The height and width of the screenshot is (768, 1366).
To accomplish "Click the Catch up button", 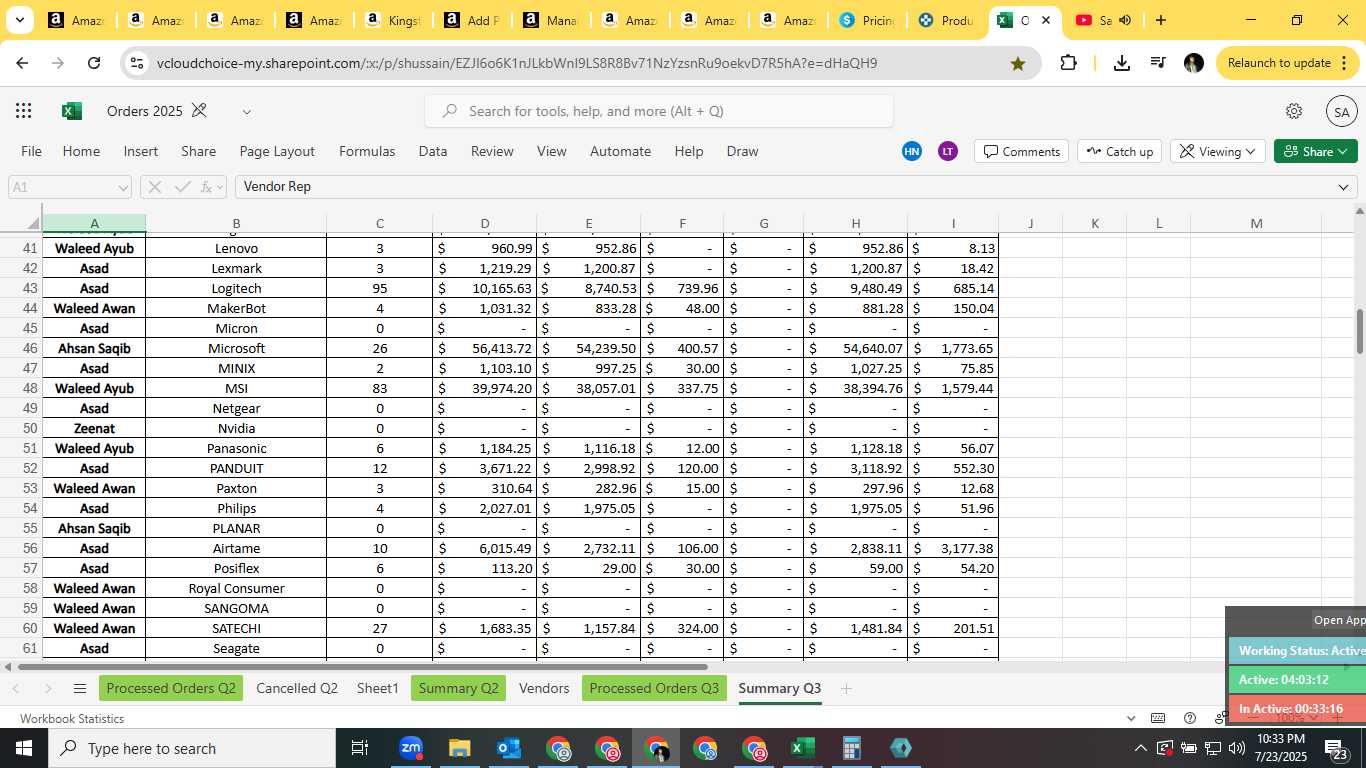I will point(1120,151).
